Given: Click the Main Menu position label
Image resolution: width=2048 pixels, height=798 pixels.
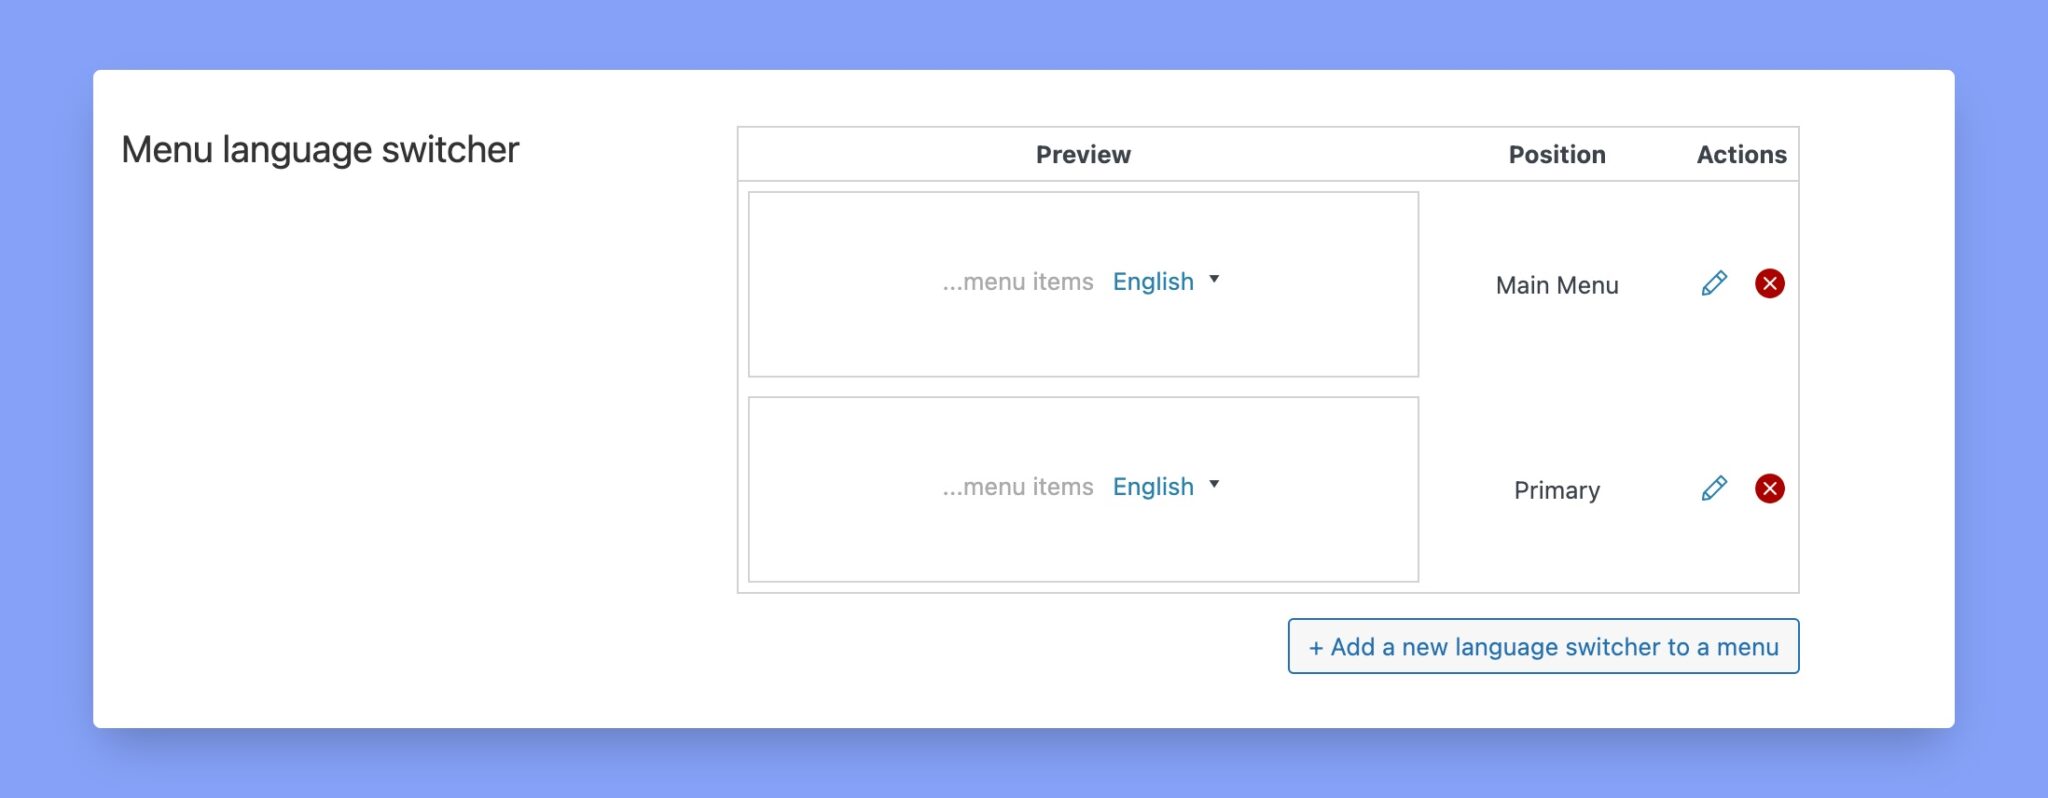Looking at the screenshot, I should (x=1556, y=285).
